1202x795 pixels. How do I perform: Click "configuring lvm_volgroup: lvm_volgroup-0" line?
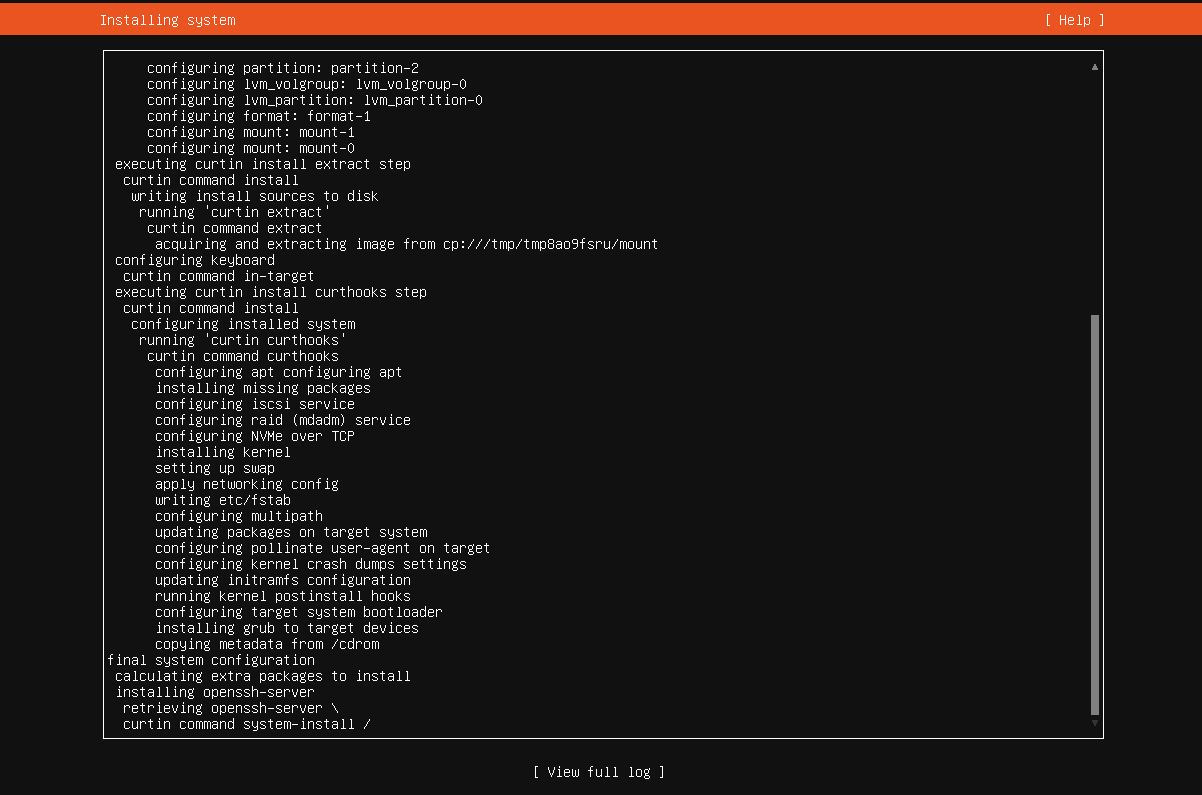point(306,84)
